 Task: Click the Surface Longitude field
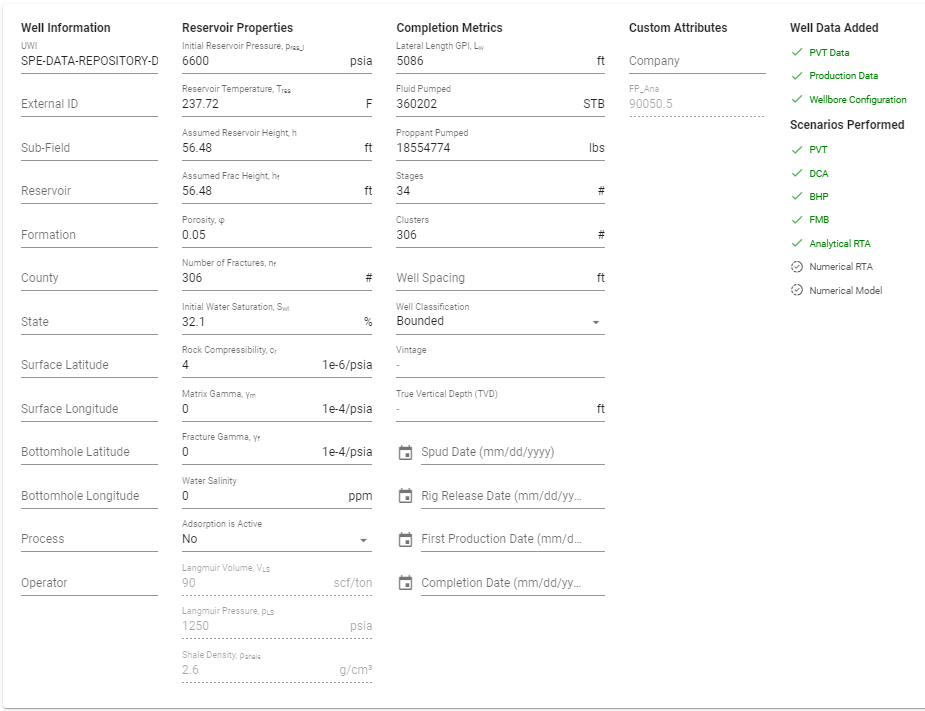89,409
